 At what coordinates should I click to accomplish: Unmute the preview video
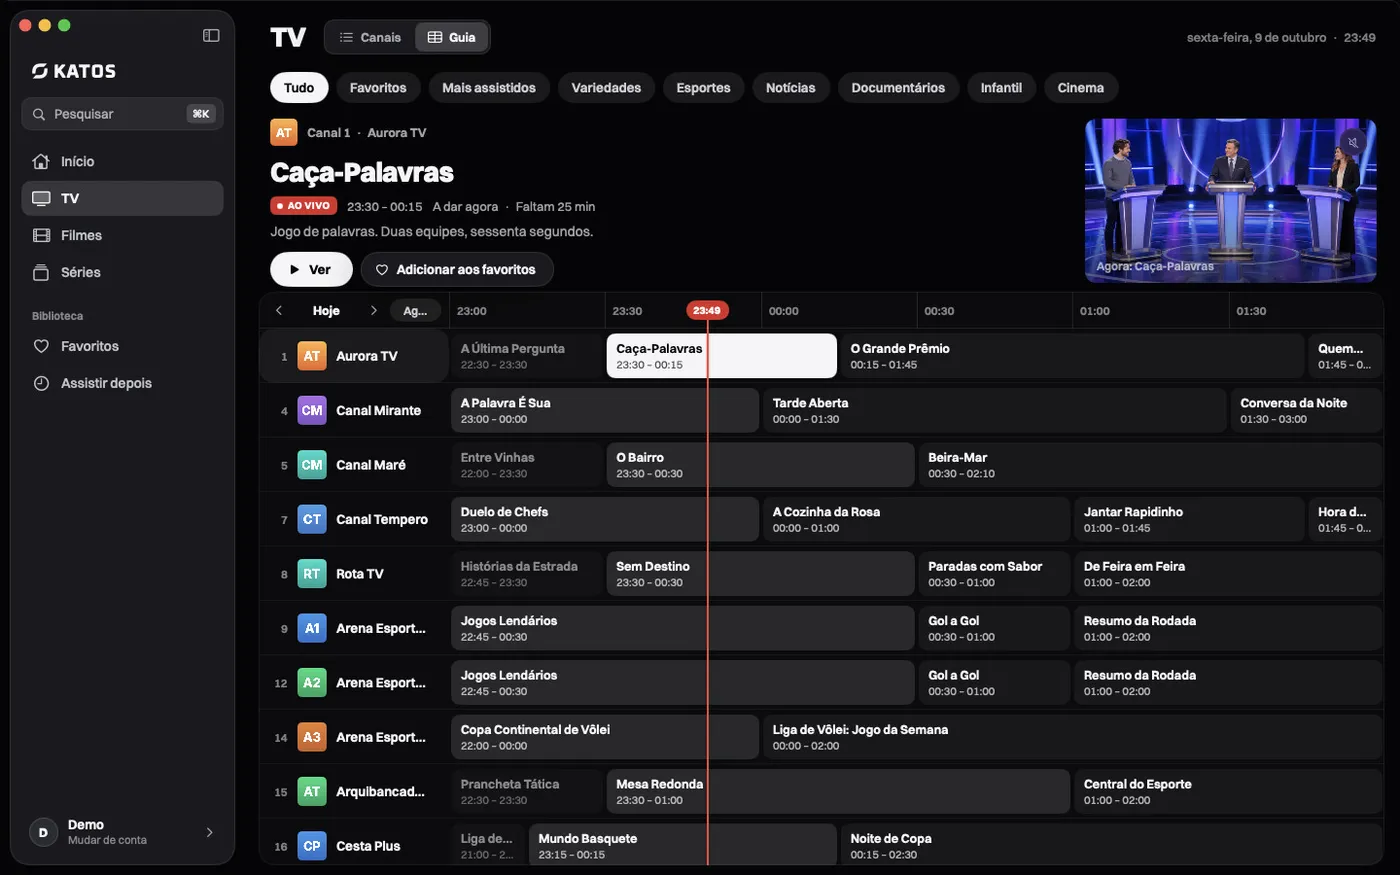1353,142
